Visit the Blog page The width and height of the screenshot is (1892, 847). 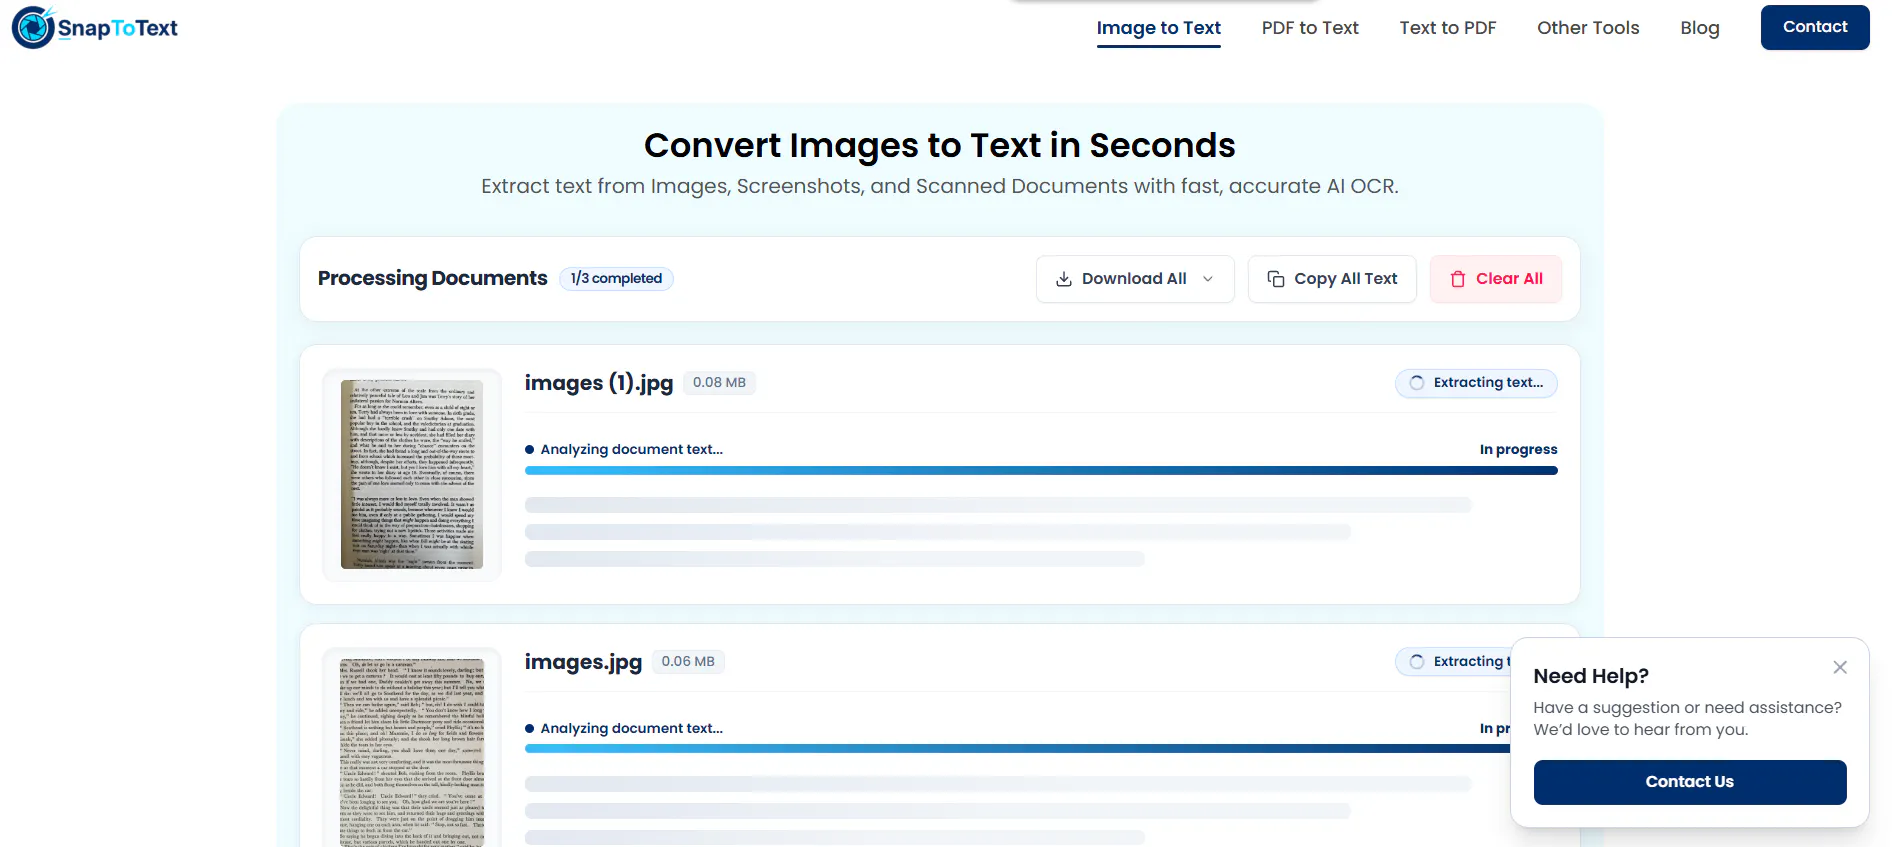coord(1700,28)
